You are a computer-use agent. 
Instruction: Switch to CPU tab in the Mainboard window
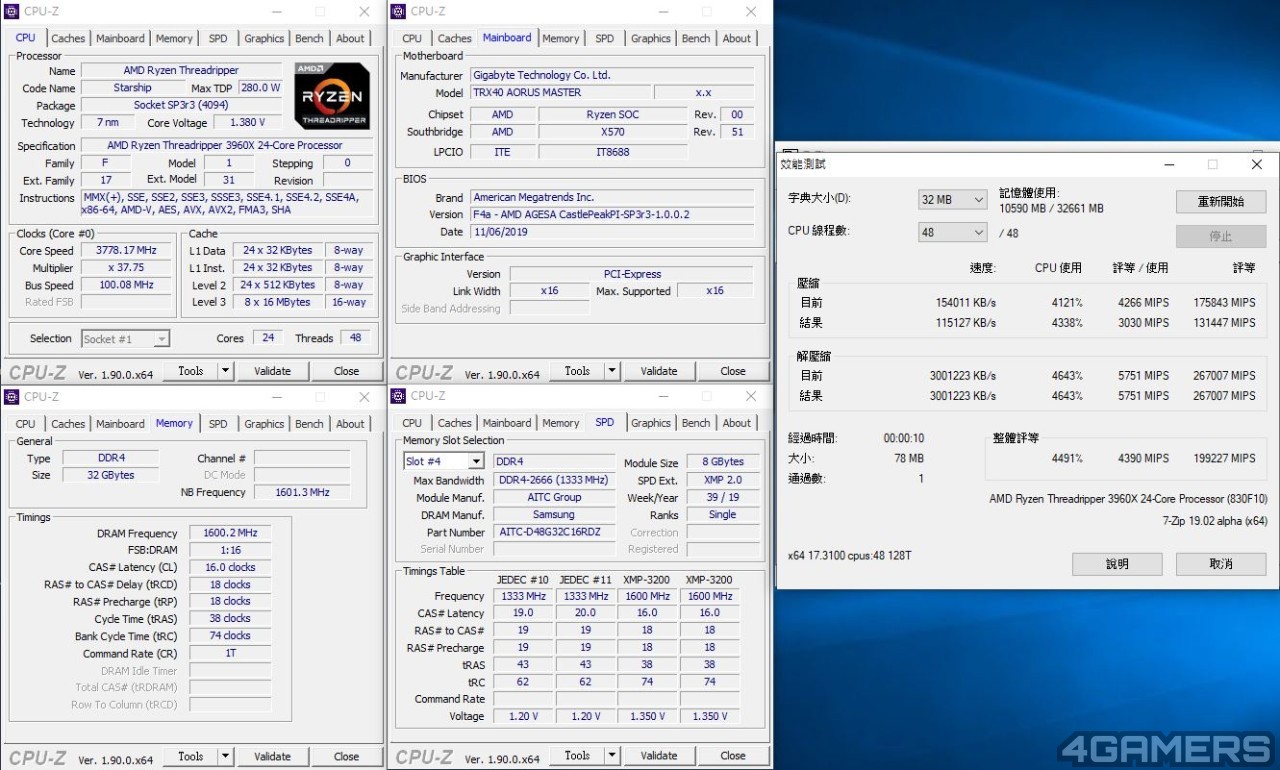[x=412, y=39]
